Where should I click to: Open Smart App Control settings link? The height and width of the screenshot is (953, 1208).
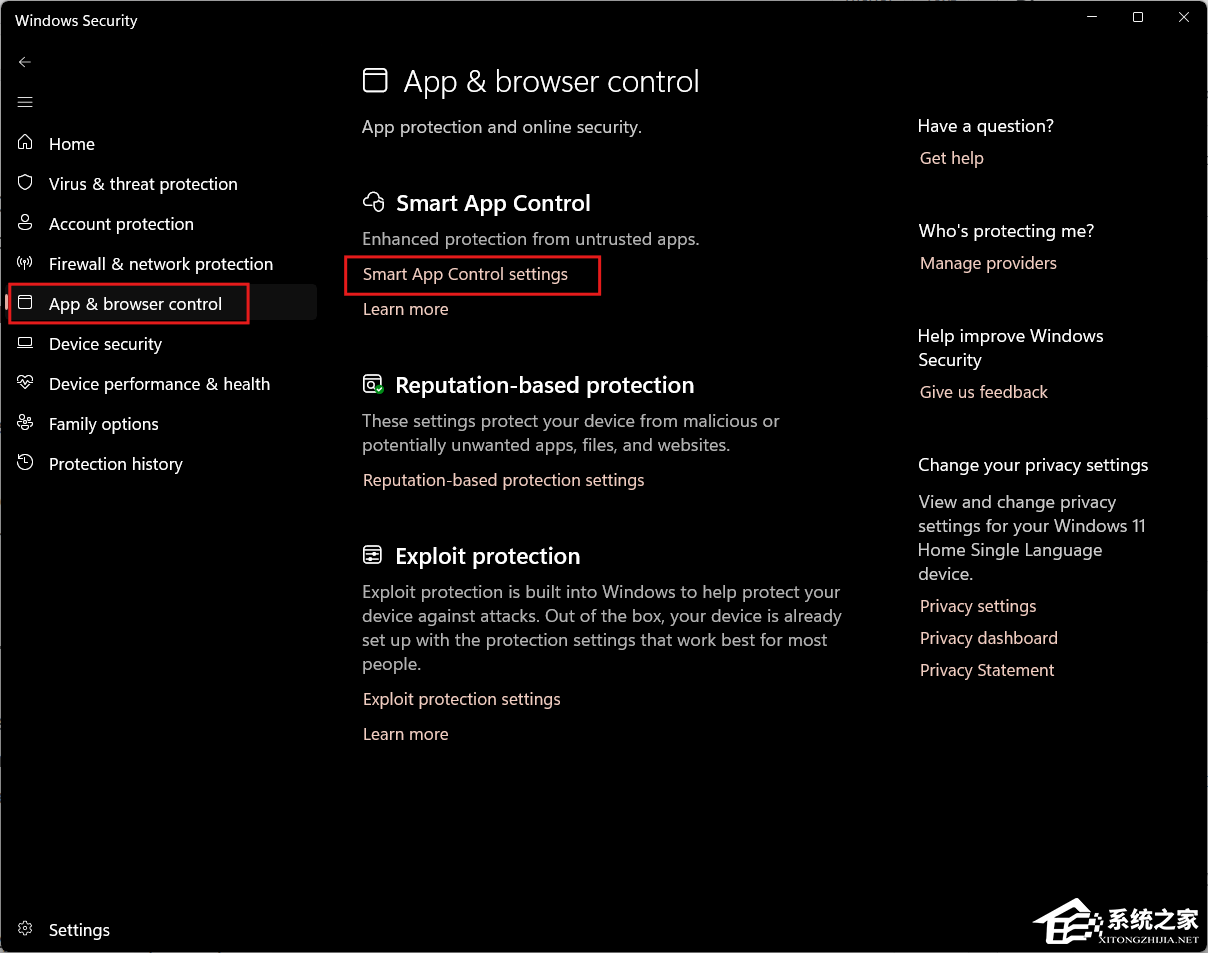[x=465, y=274]
